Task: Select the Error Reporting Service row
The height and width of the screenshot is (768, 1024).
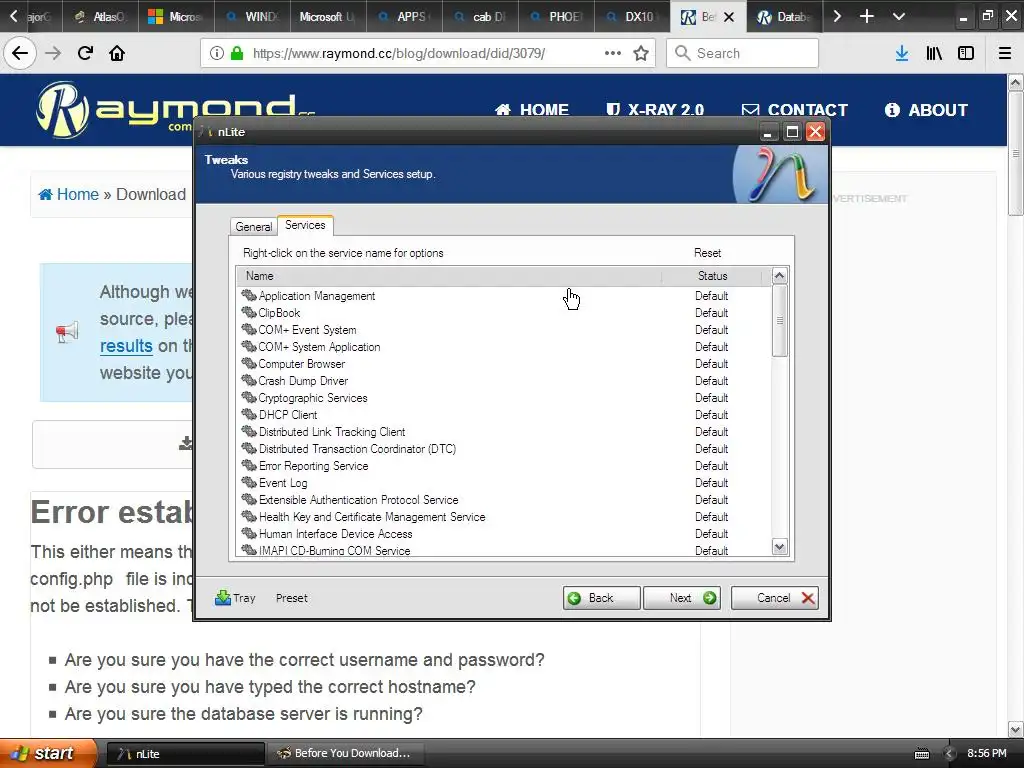Action: [x=503, y=466]
